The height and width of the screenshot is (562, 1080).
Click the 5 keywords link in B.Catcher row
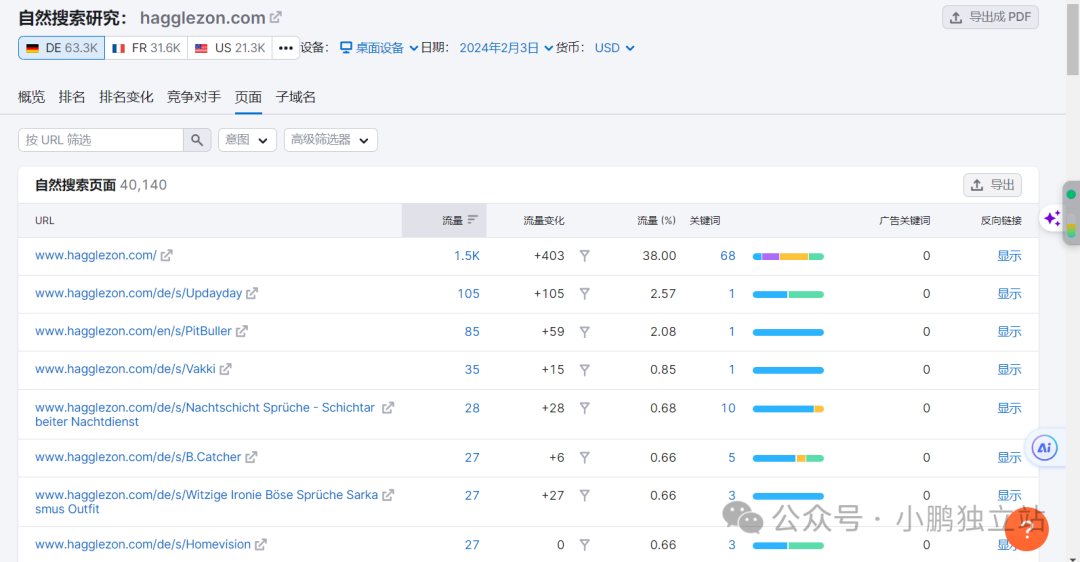731,457
